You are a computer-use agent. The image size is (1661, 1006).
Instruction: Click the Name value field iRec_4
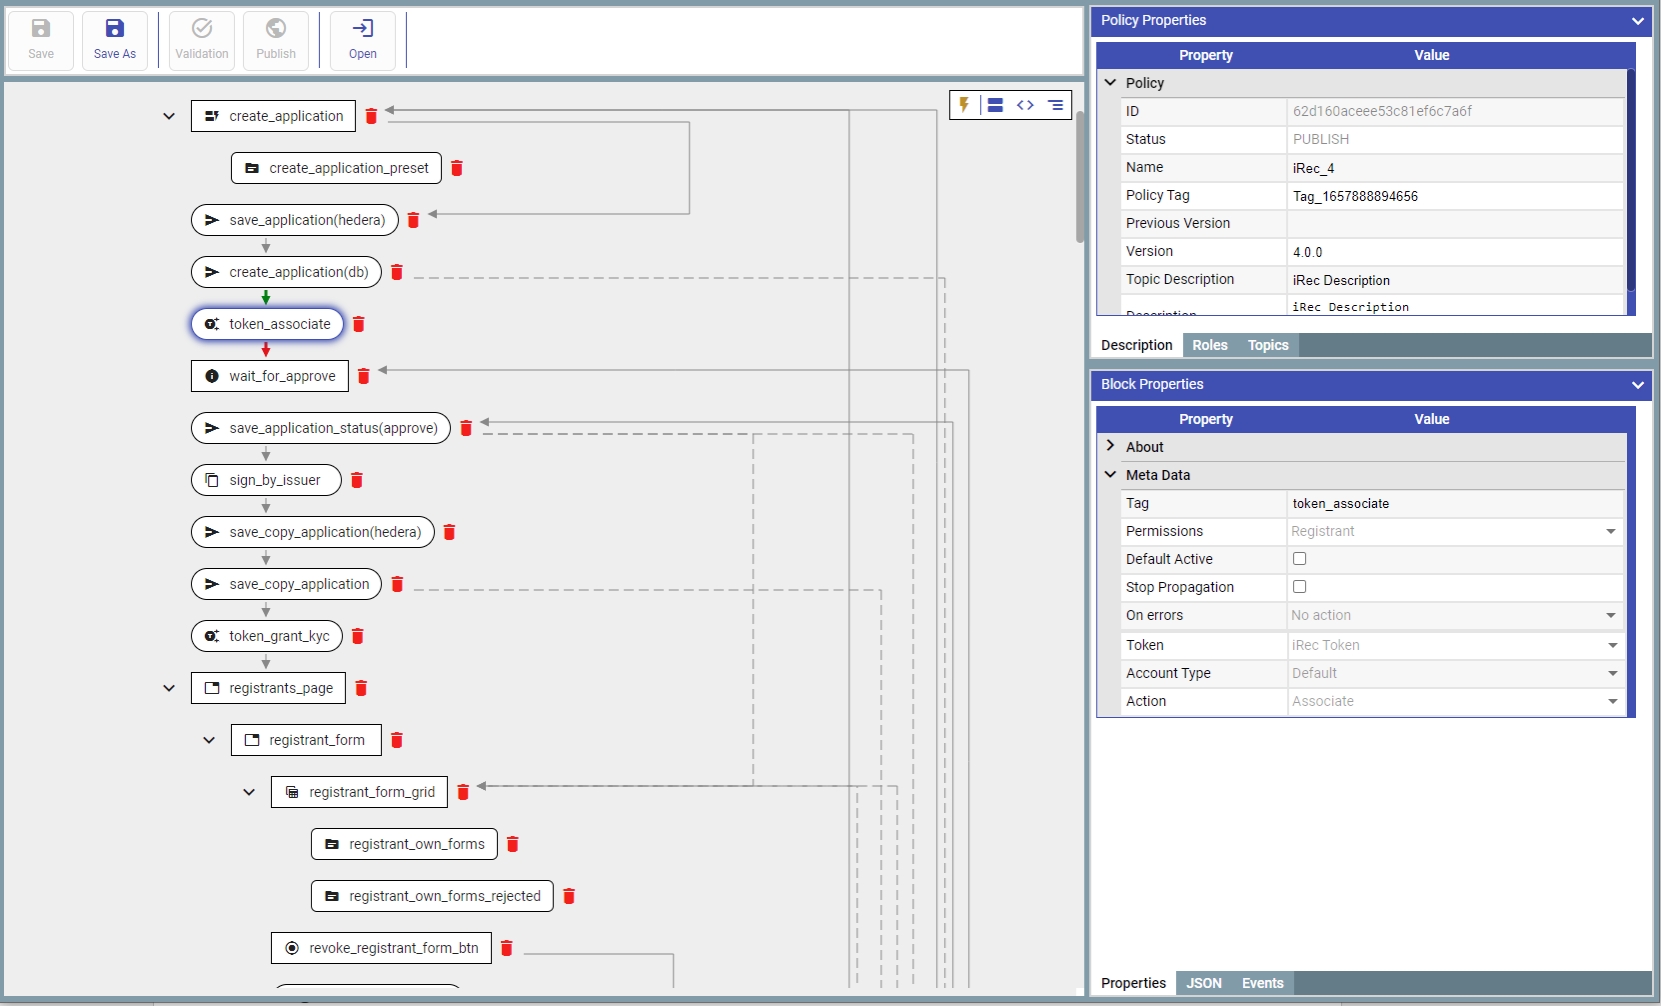(x=1453, y=168)
